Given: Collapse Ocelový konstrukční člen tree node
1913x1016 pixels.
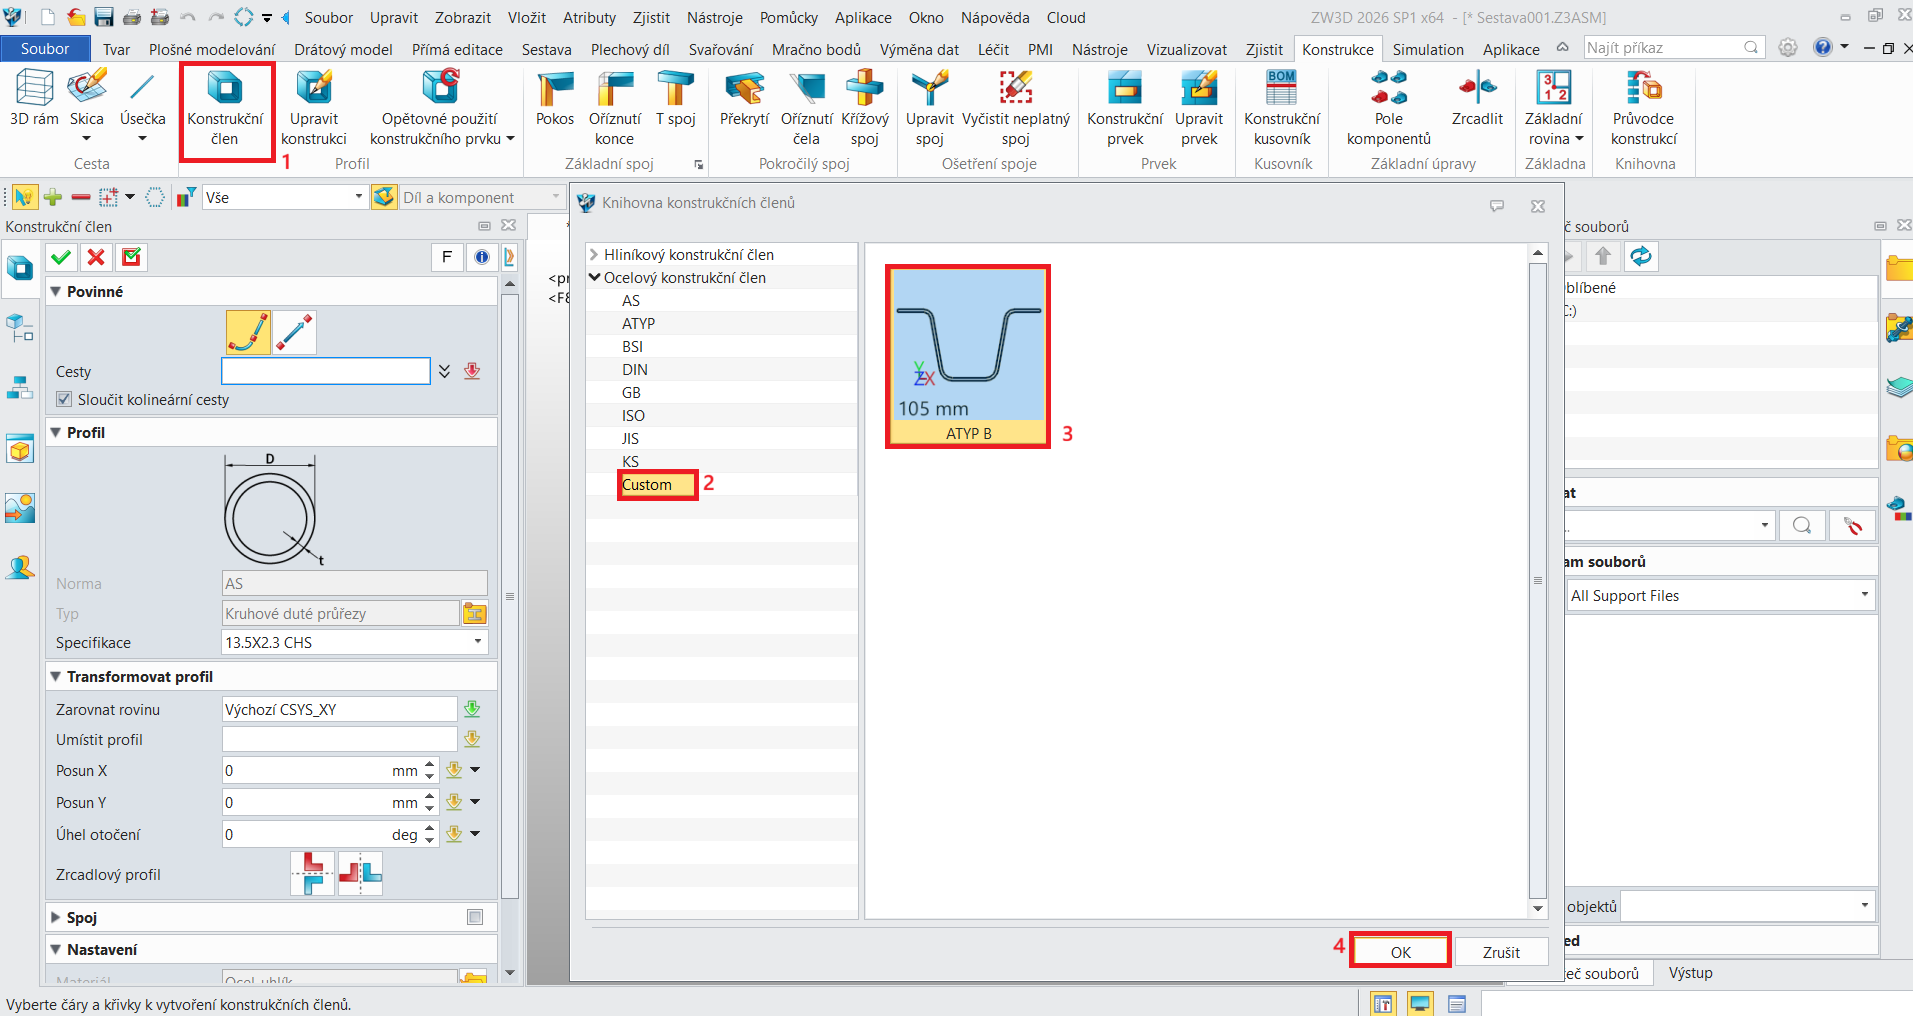Looking at the screenshot, I should (594, 278).
